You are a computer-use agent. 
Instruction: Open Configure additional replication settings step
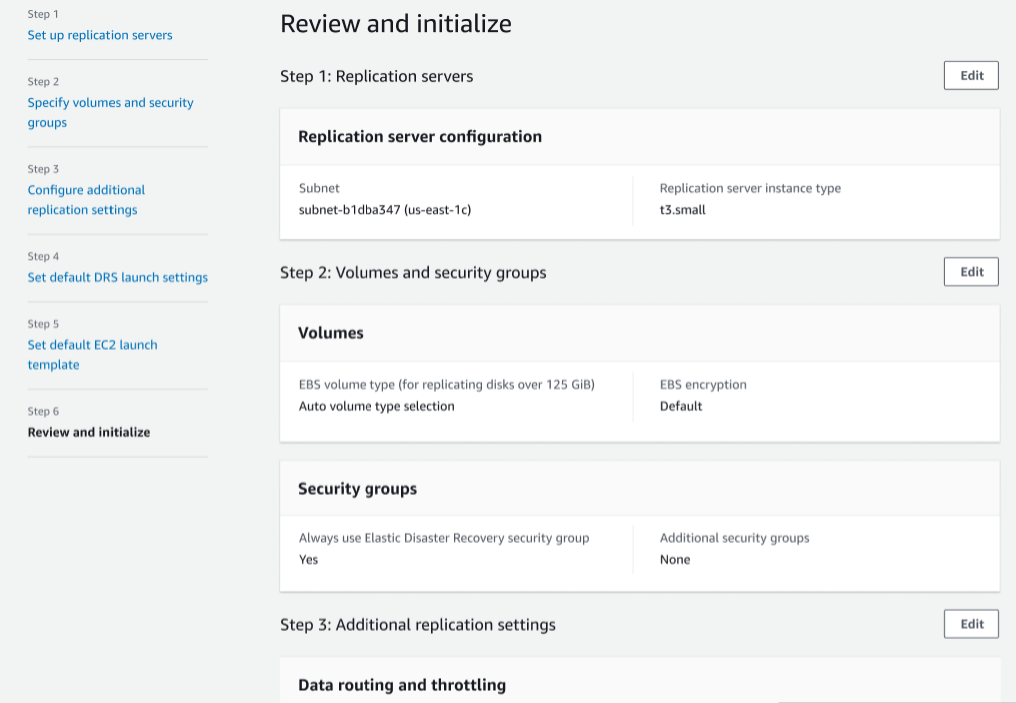pyautogui.click(x=85, y=199)
